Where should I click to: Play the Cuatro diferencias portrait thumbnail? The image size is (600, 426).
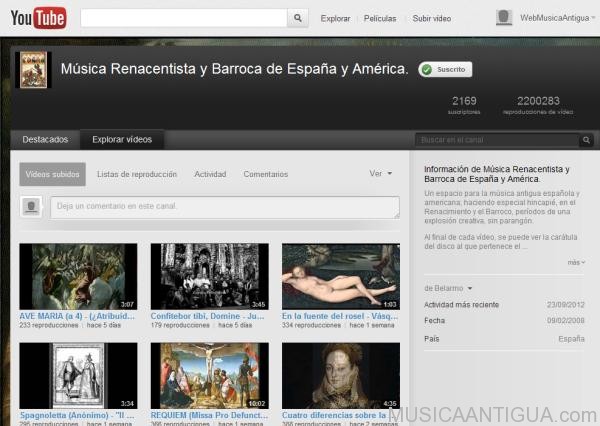click(341, 375)
